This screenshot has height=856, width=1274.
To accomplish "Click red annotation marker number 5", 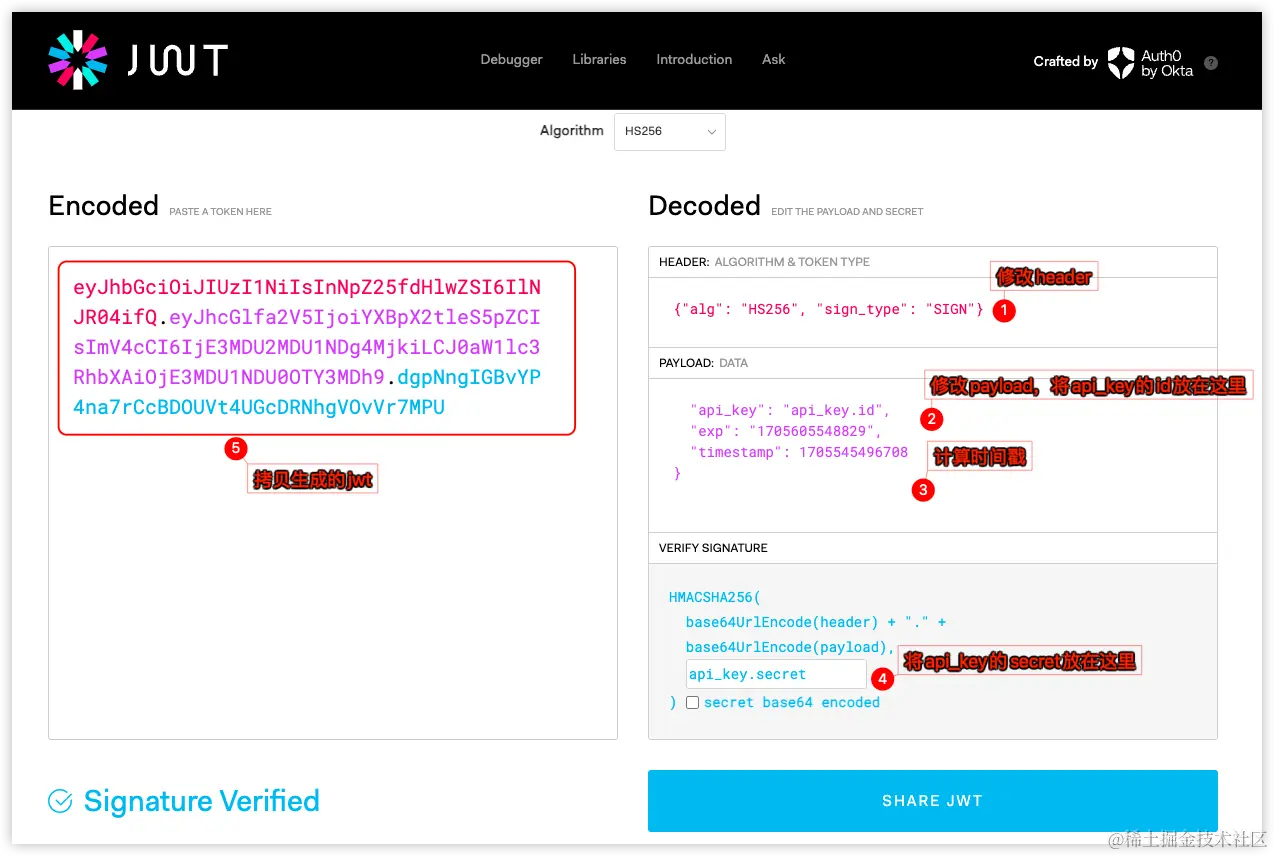I will coord(235,448).
